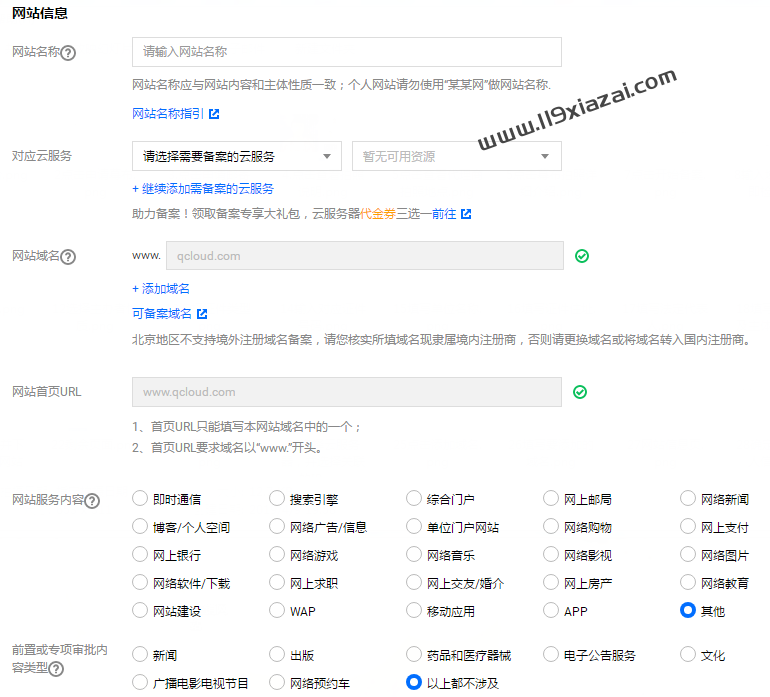The image size is (770, 697).
Task: Select 即时通信 radio button
Action: [x=140, y=498]
